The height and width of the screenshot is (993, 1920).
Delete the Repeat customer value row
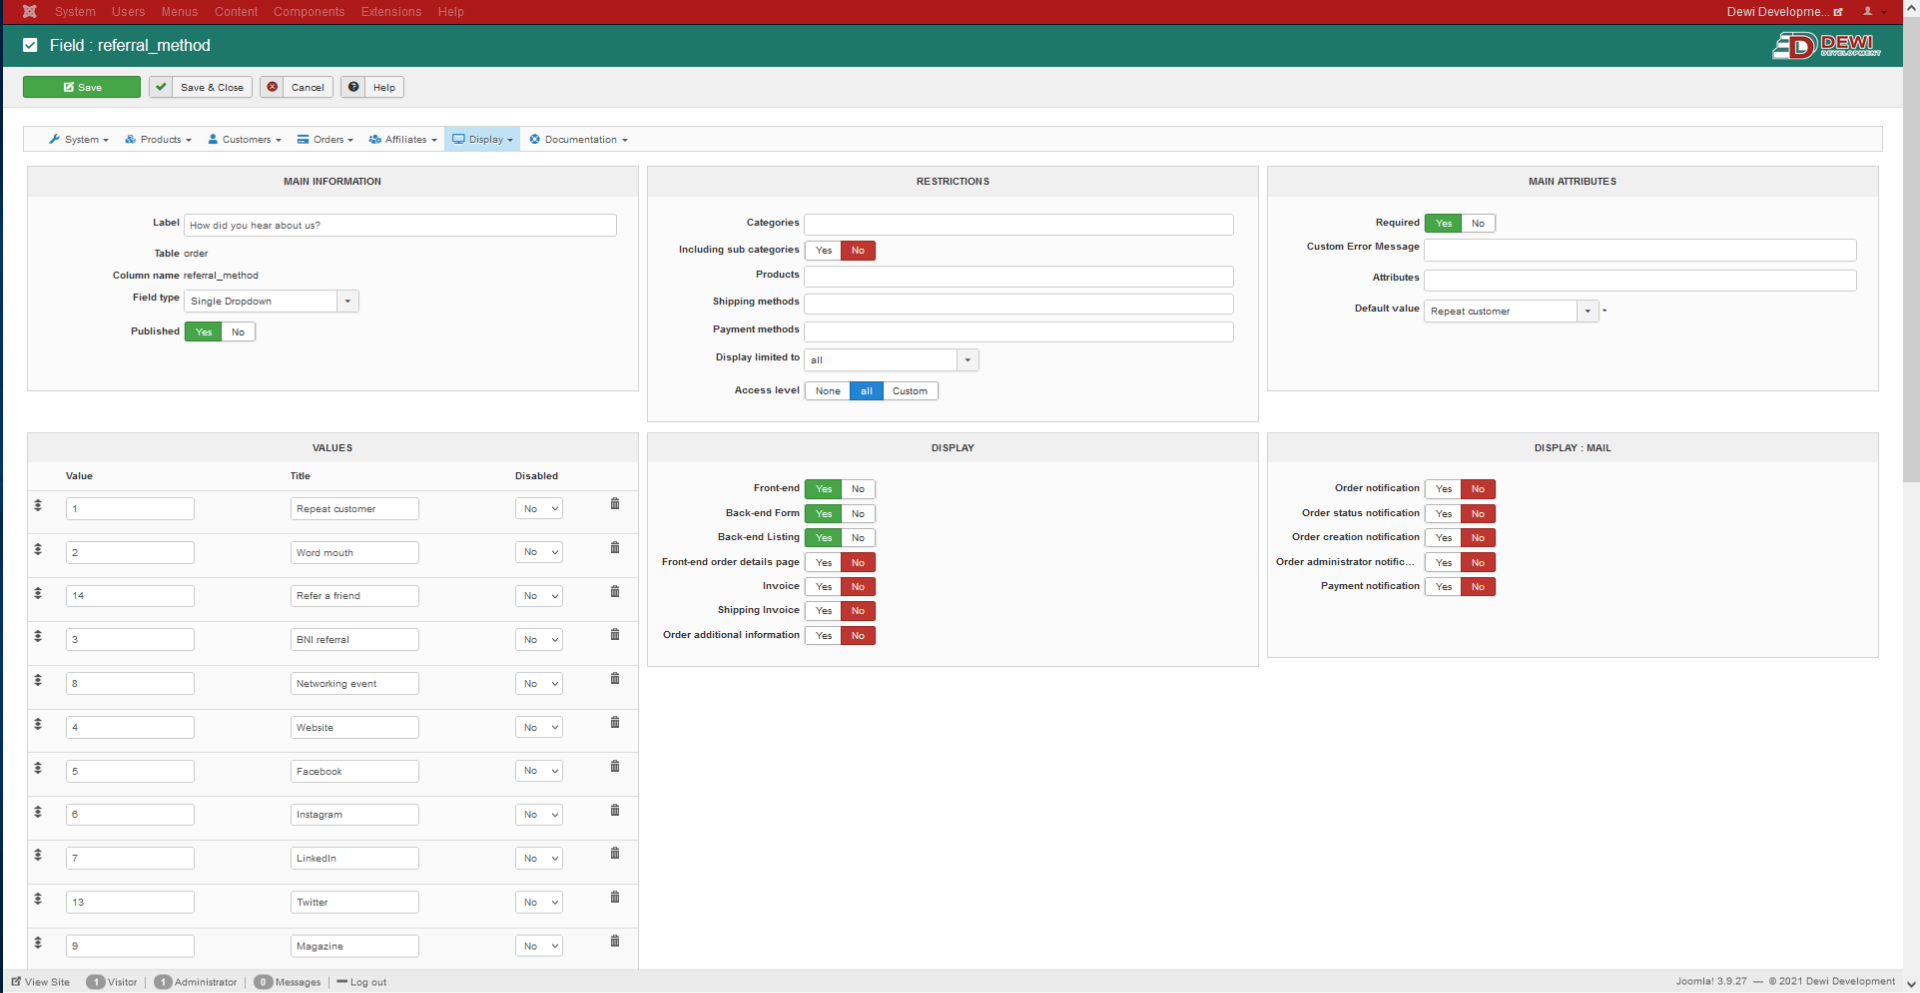pos(615,504)
